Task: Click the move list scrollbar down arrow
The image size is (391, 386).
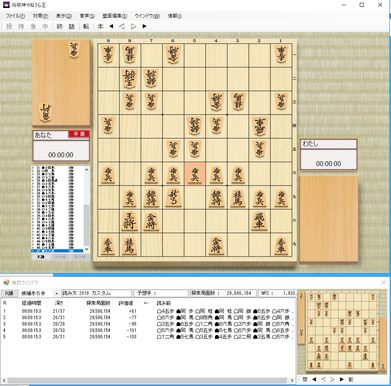Action: (87, 249)
